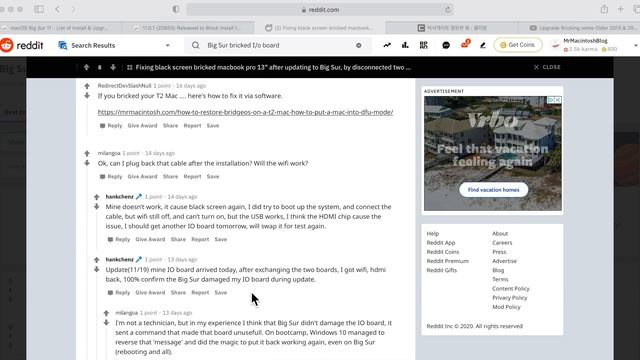640x360 pixels.
Task: Upvote milangoa's 'not a technician' comment
Action: click(x=107, y=313)
